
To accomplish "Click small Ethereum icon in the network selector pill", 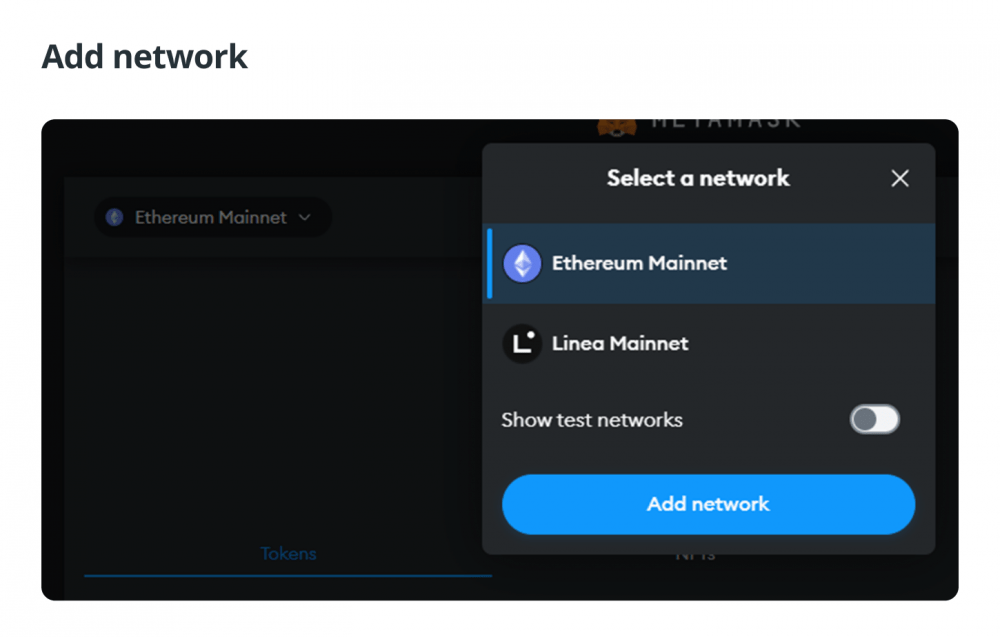I will tap(115, 217).
